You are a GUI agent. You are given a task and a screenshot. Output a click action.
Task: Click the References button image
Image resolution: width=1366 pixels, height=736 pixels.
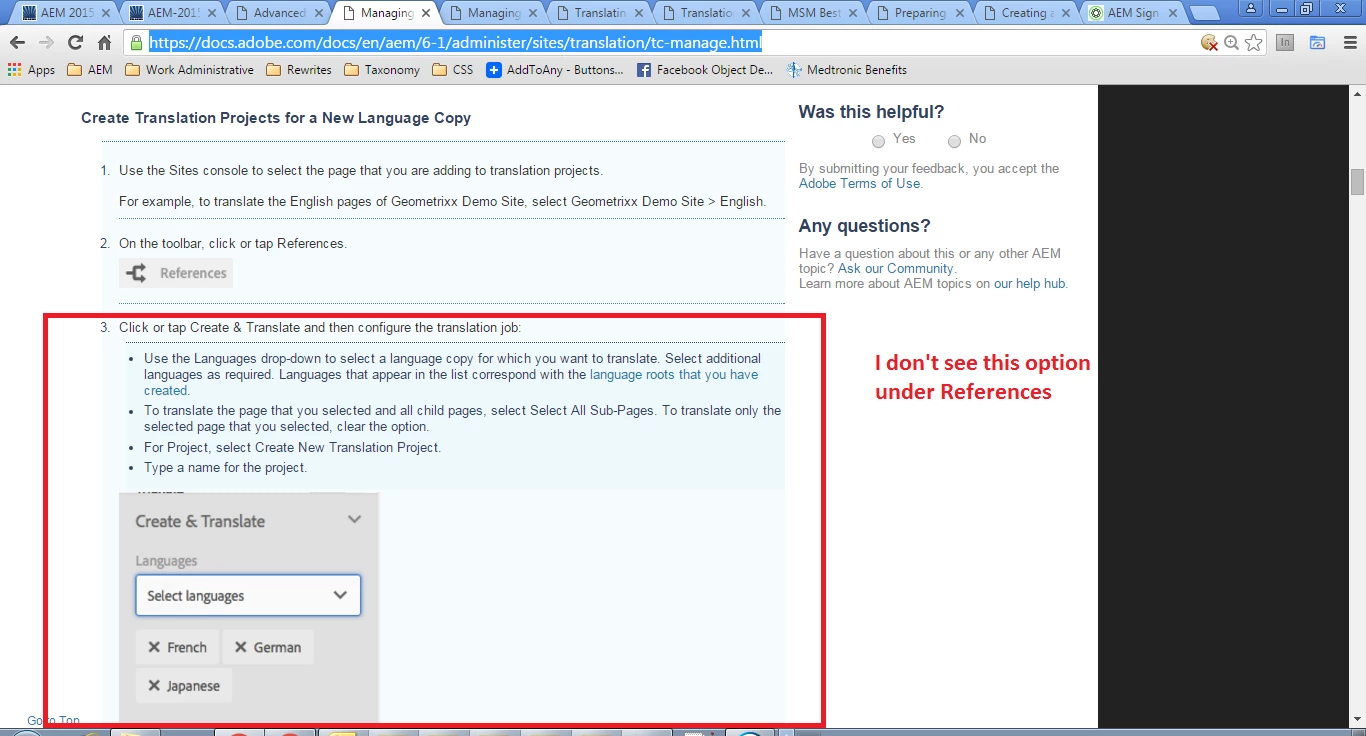(176, 273)
